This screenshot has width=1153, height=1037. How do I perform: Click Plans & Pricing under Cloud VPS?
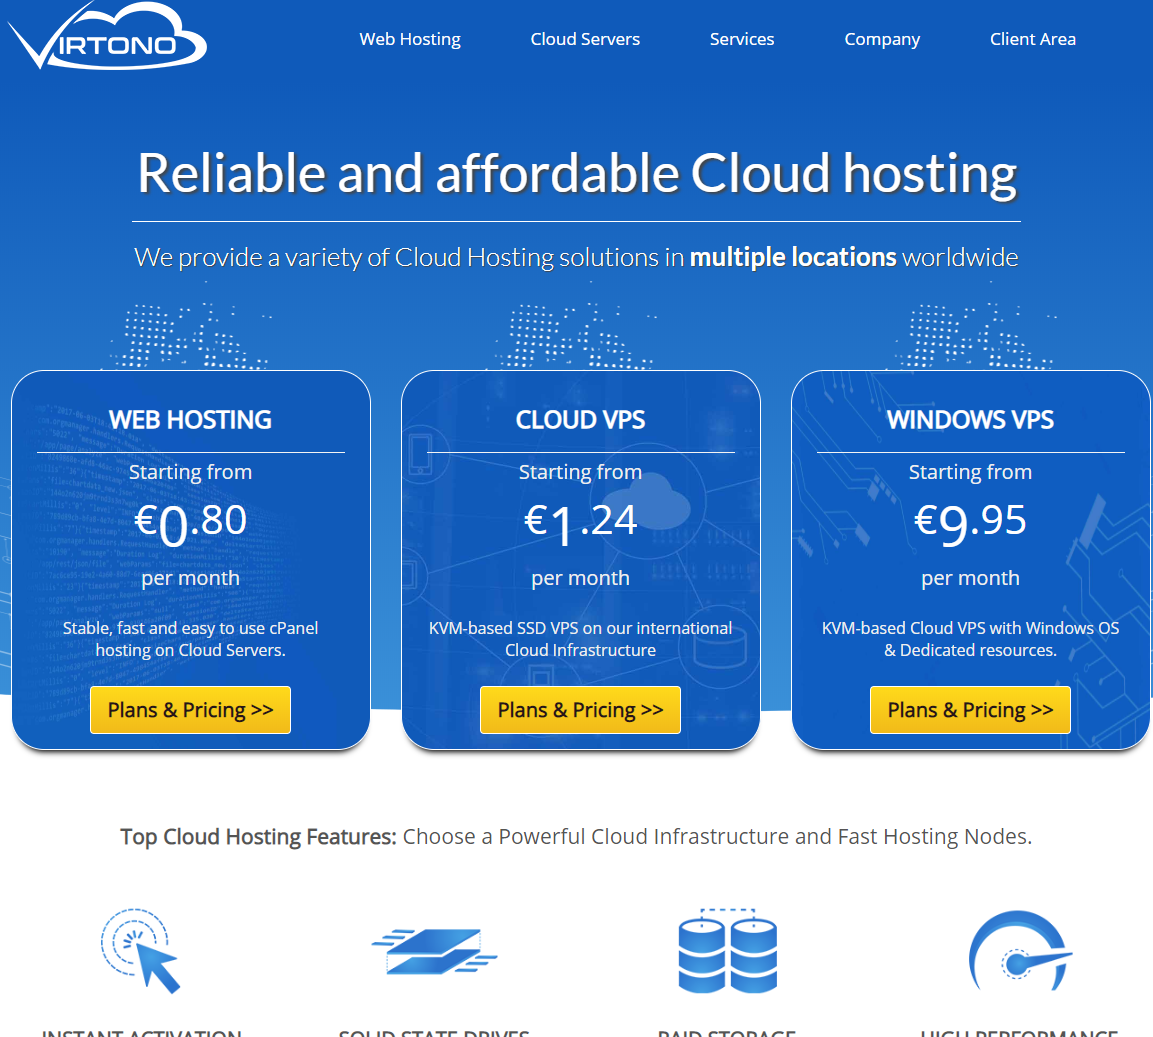point(580,709)
